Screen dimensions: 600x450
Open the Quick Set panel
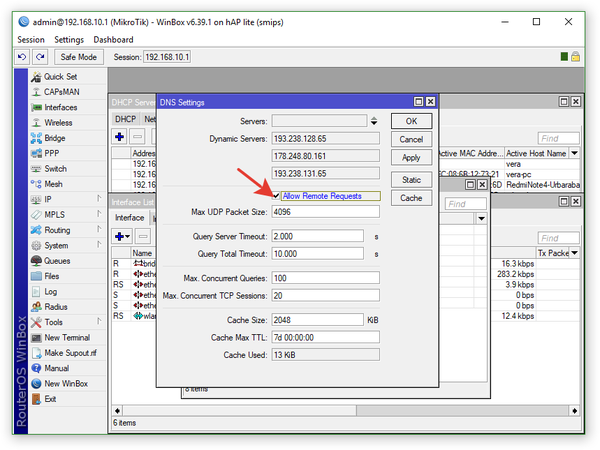60,77
